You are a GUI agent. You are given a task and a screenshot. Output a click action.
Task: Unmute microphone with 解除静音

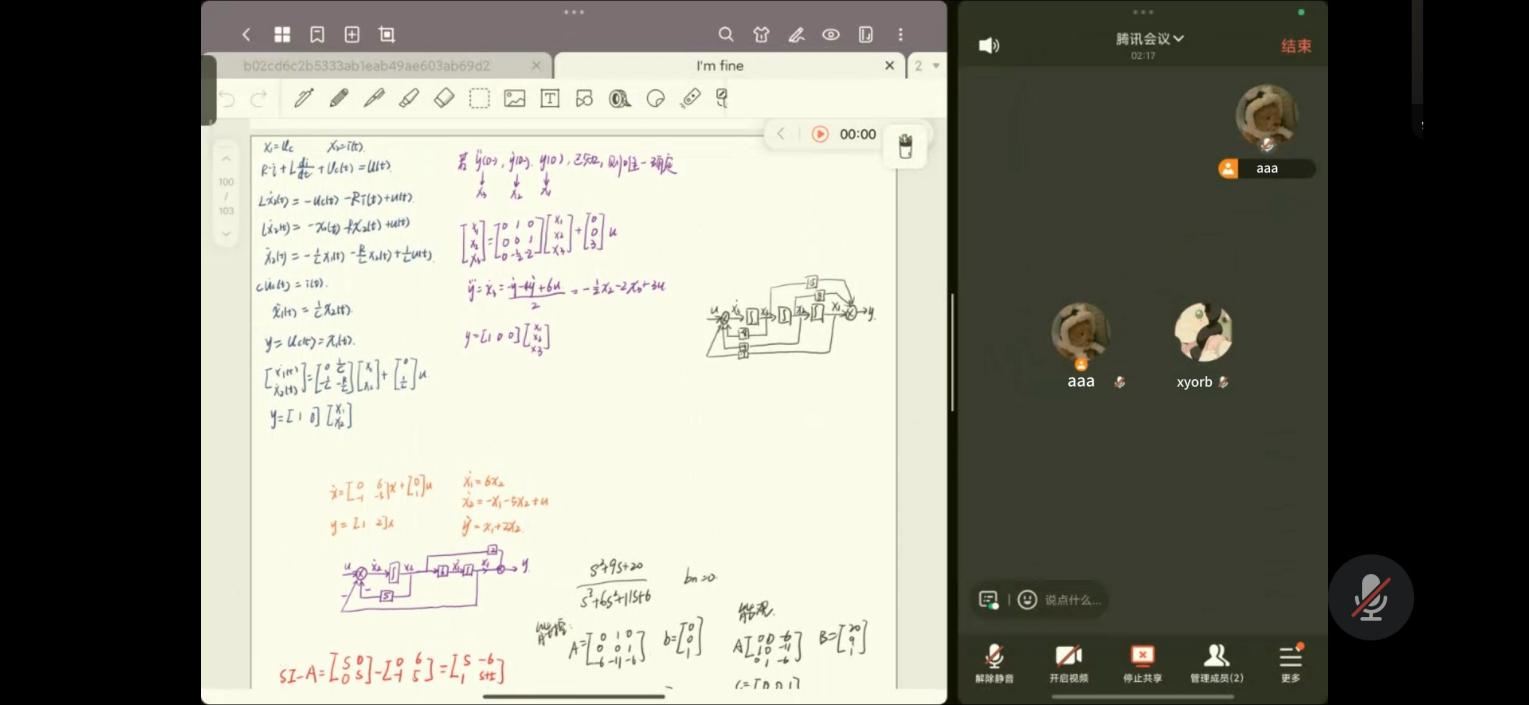[x=994, y=662]
